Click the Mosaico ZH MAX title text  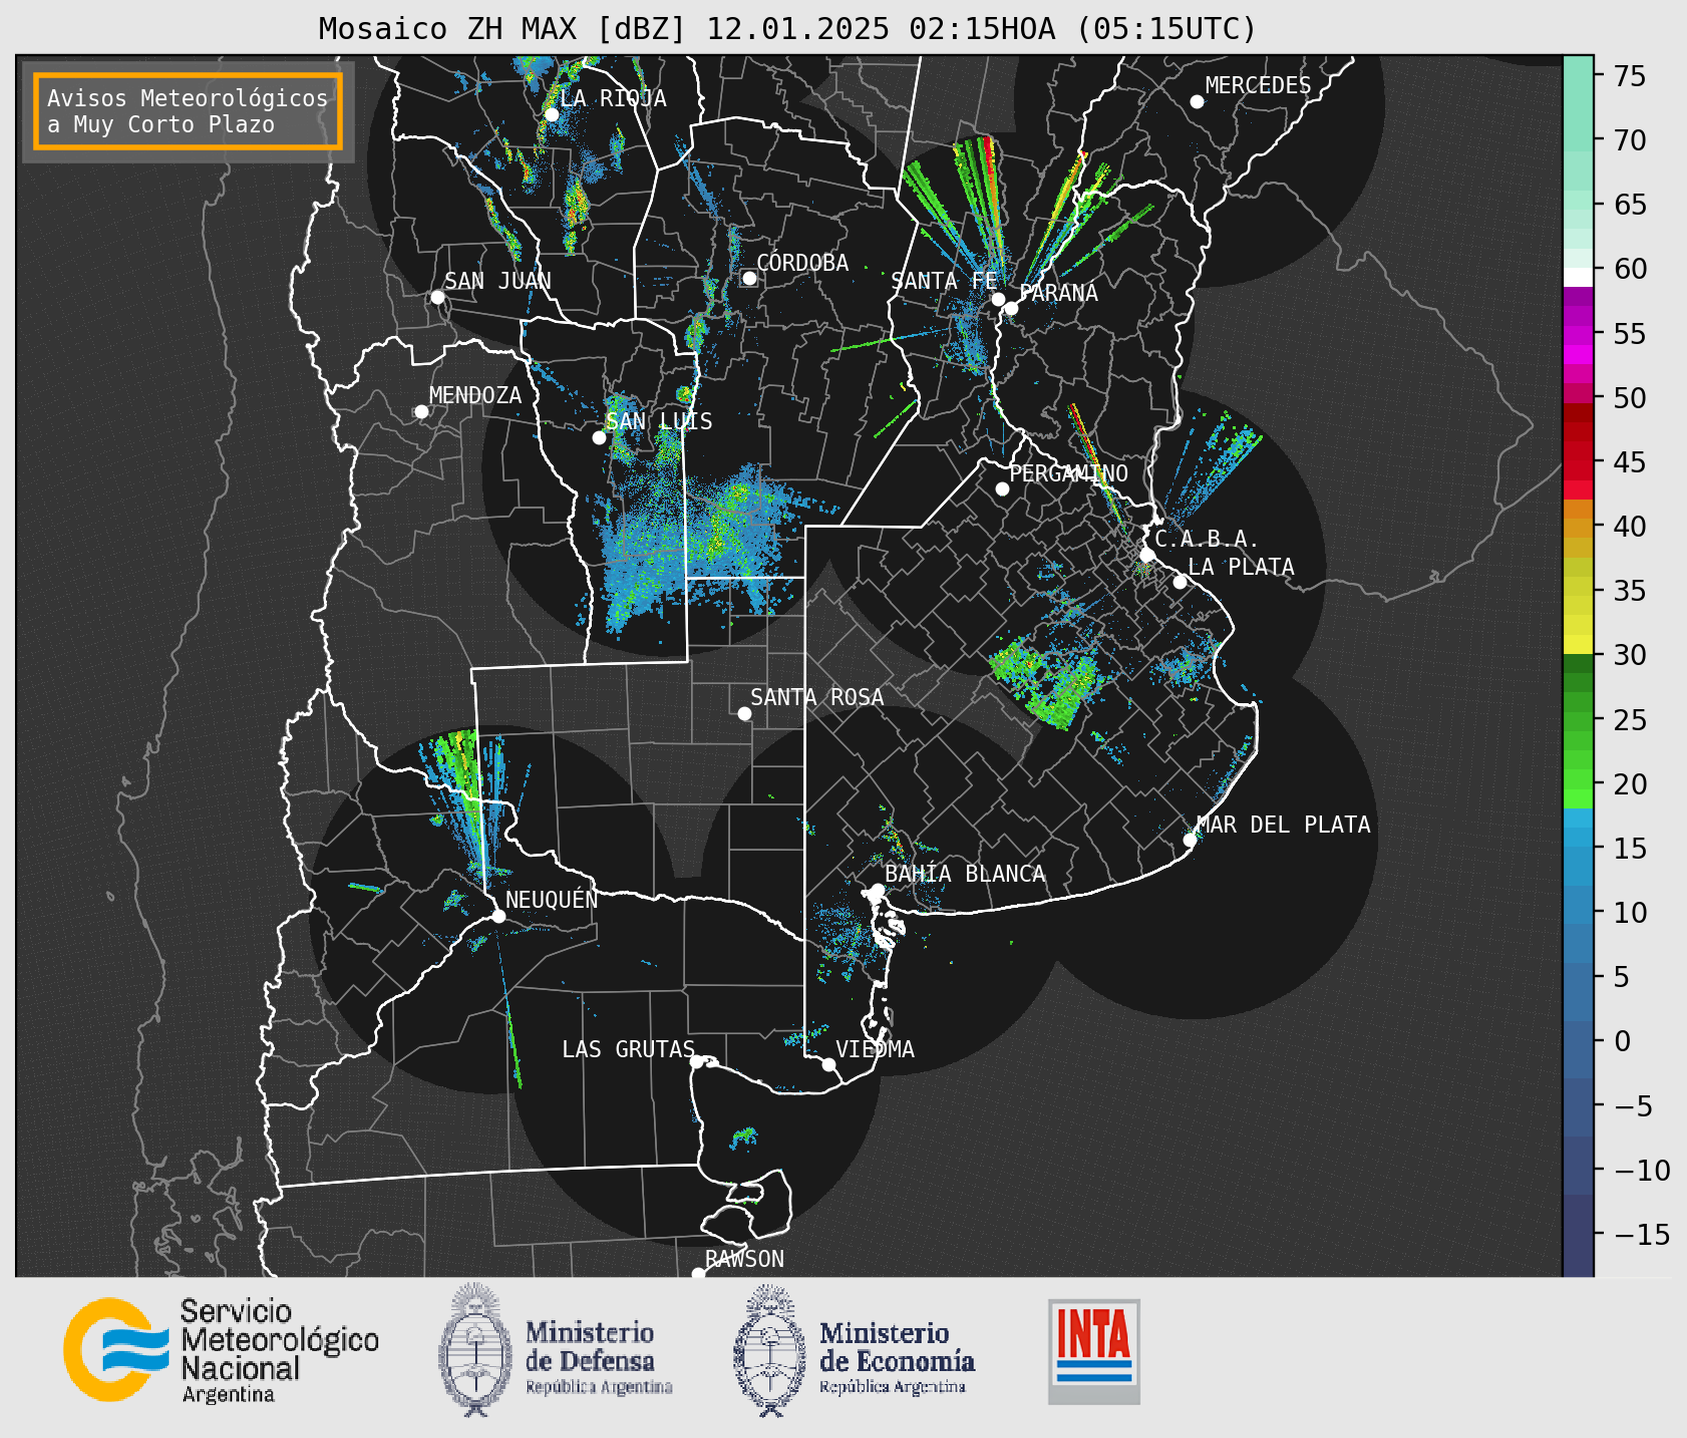[787, 29]
